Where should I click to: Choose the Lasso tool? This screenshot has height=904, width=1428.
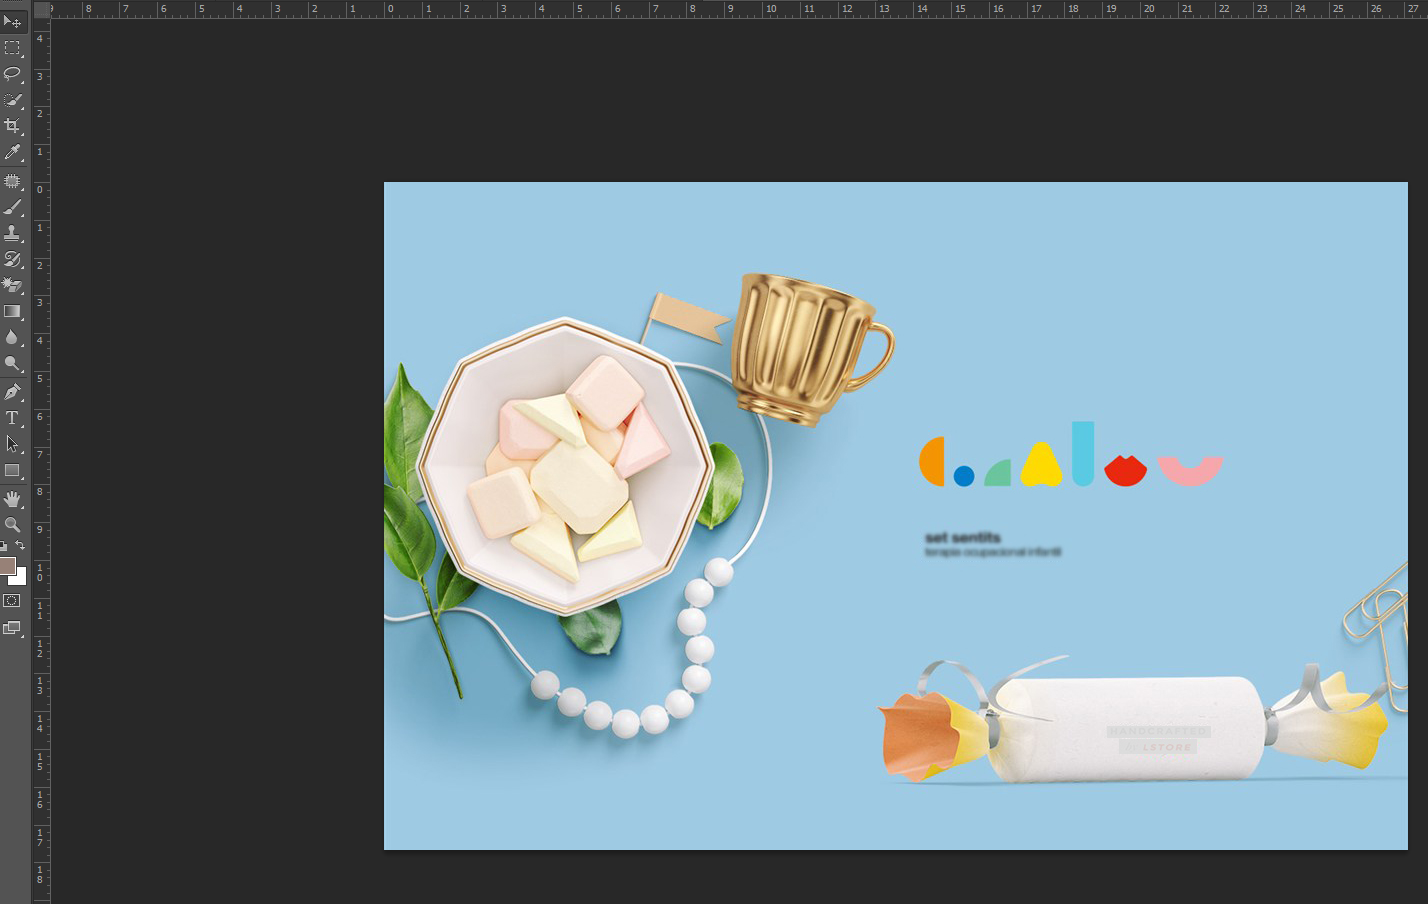pyautogui.click(x=12, y=74)
